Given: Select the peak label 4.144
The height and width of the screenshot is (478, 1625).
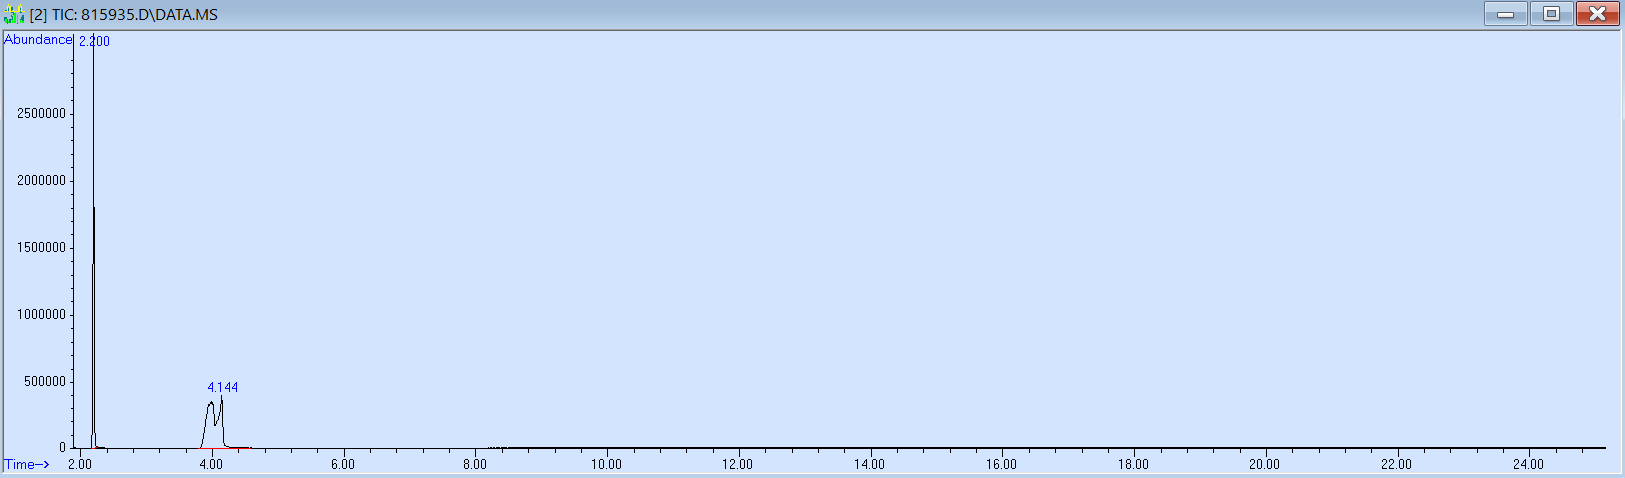Looking at the screenshot, I should [223, 387].
